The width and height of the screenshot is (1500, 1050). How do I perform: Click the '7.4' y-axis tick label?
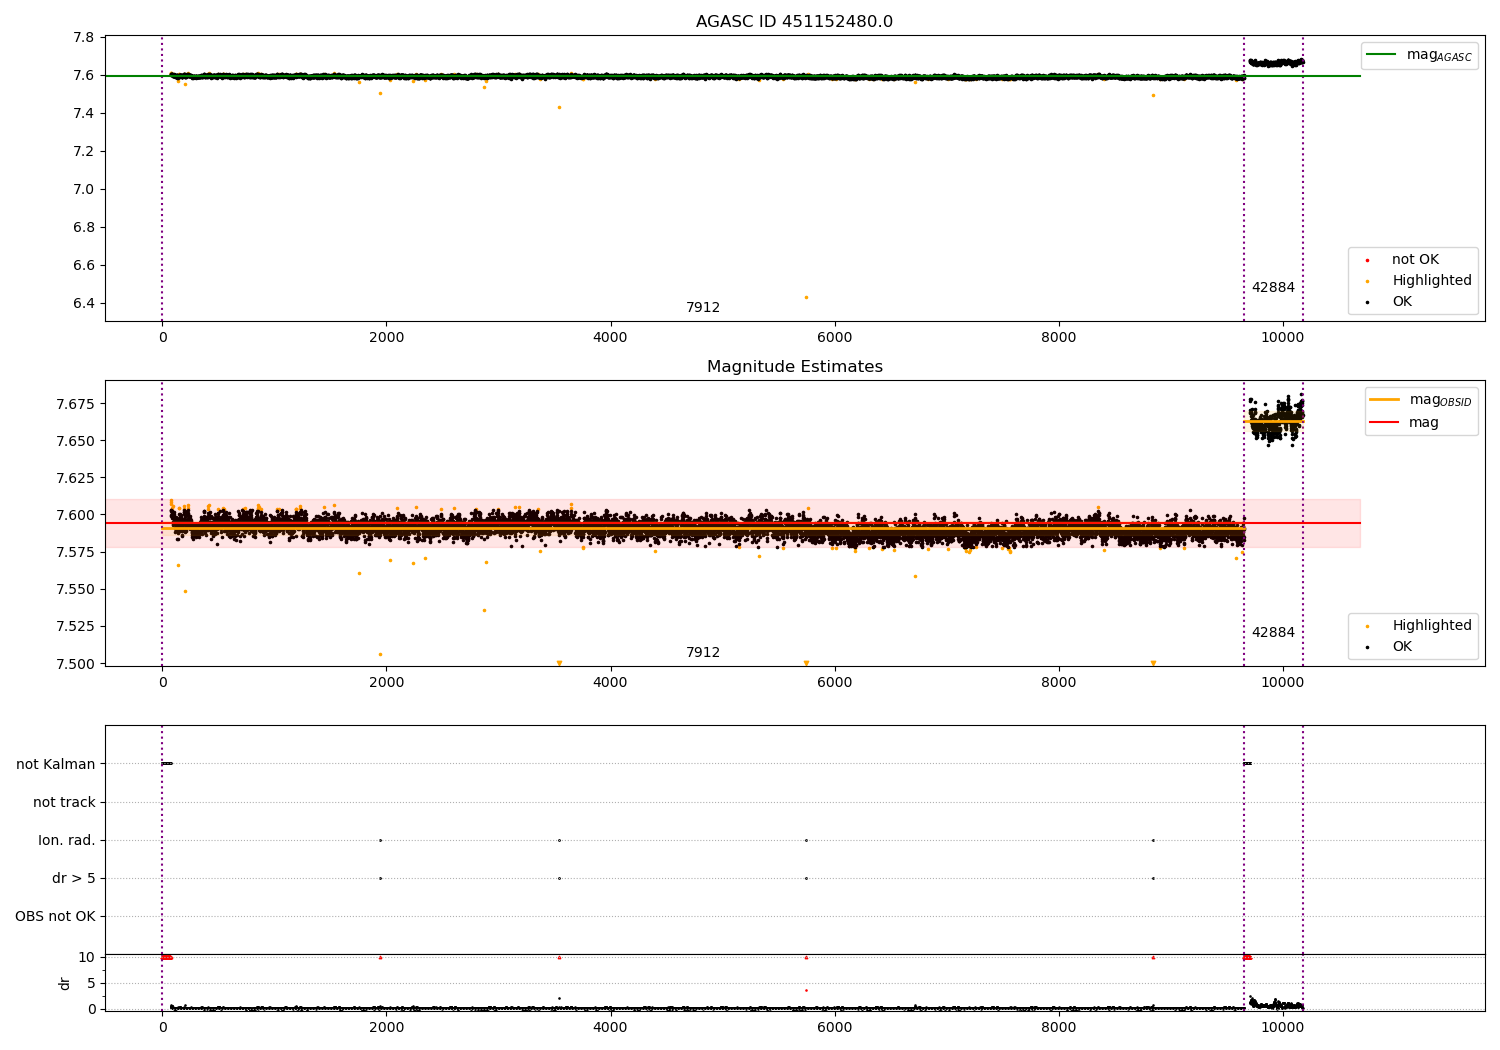point(85,114)
